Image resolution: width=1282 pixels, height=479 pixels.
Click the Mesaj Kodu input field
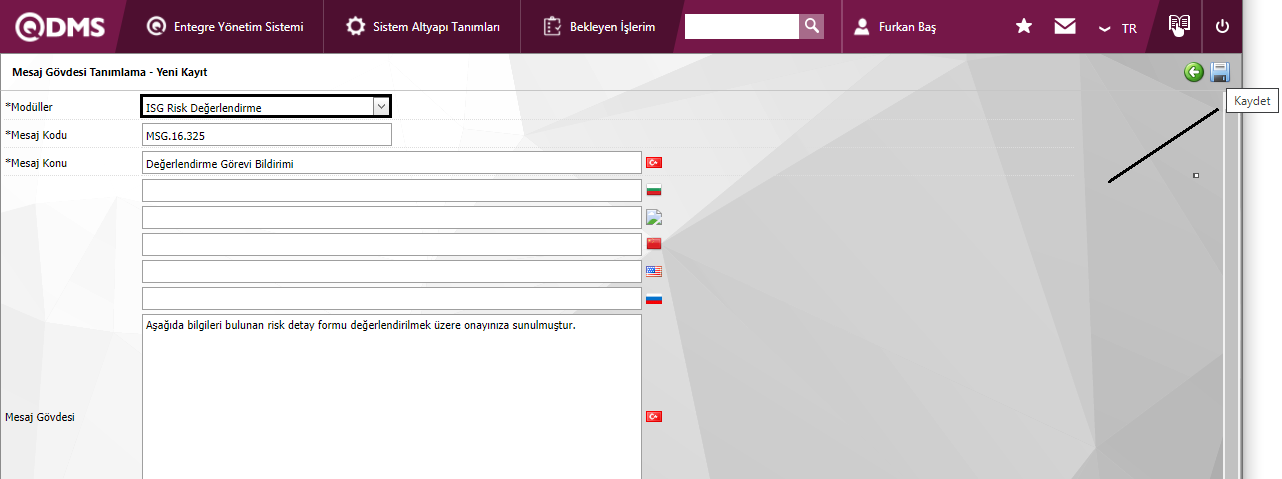point(267,134)
